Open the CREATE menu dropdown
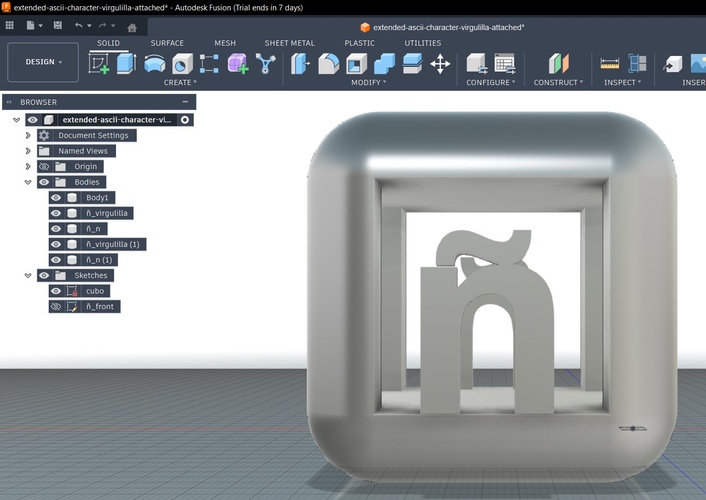706x500 pixels. coord(180,82)
